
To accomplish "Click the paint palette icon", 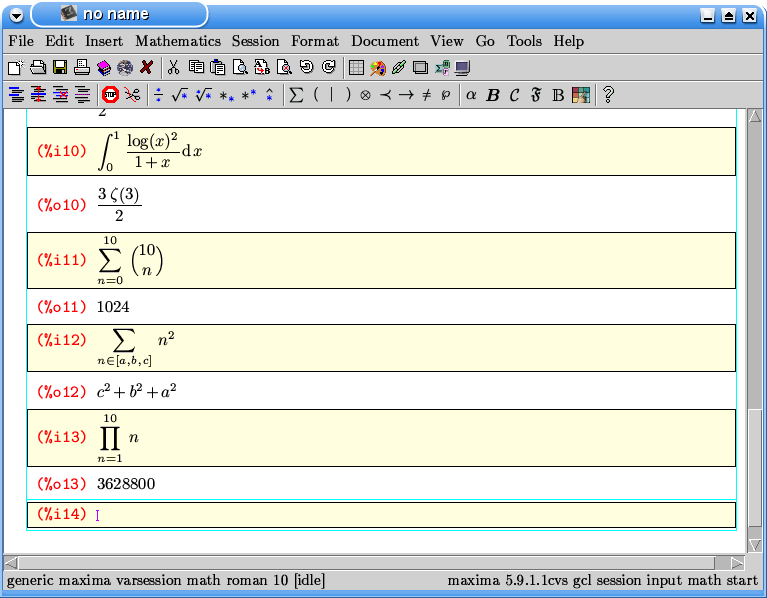I will pyautogui.click(x=378, y=67).
